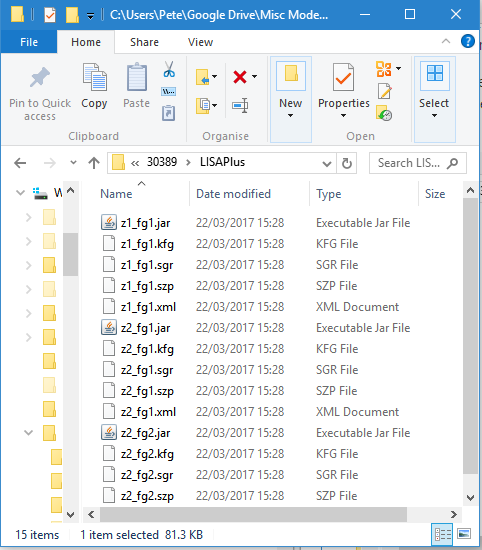The image size is (482, 550).
Task: Click the Edit pencil icon in Open group
Action: click(384, 91)
